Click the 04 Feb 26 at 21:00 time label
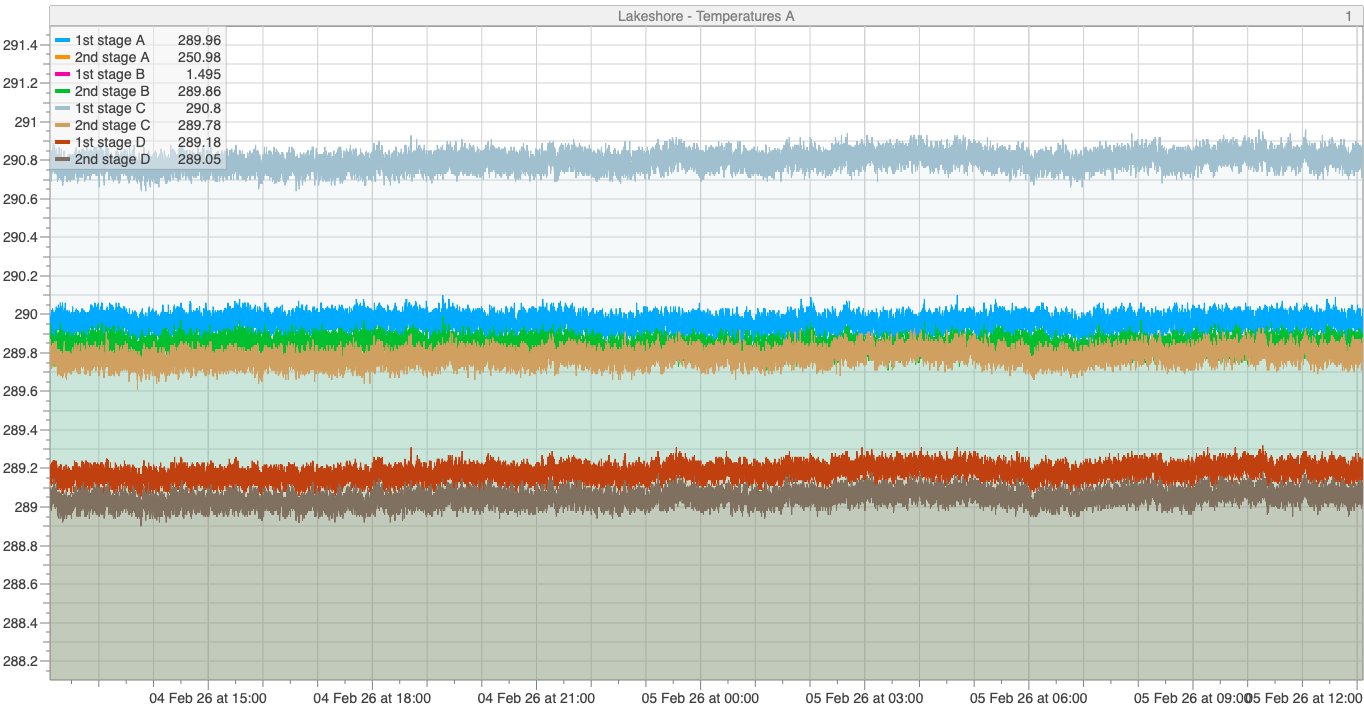The image size is (1364, 705). click(x=536, y=697)
